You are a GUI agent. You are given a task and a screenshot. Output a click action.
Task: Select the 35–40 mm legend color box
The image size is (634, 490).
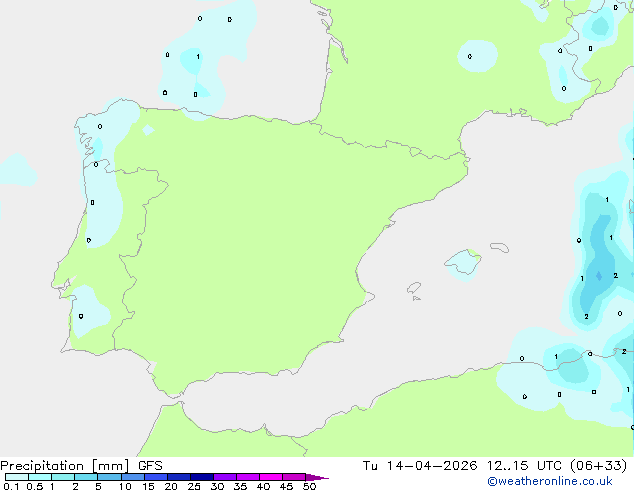(247, 477)
